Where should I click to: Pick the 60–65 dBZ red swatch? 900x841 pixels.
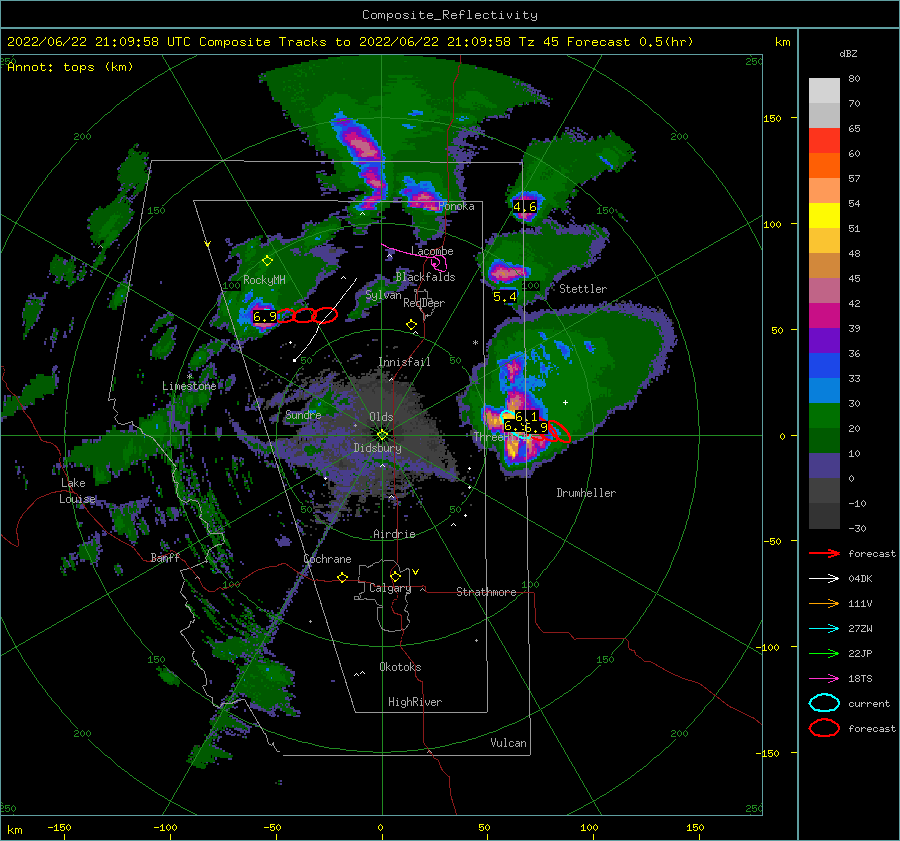[824, 141]
